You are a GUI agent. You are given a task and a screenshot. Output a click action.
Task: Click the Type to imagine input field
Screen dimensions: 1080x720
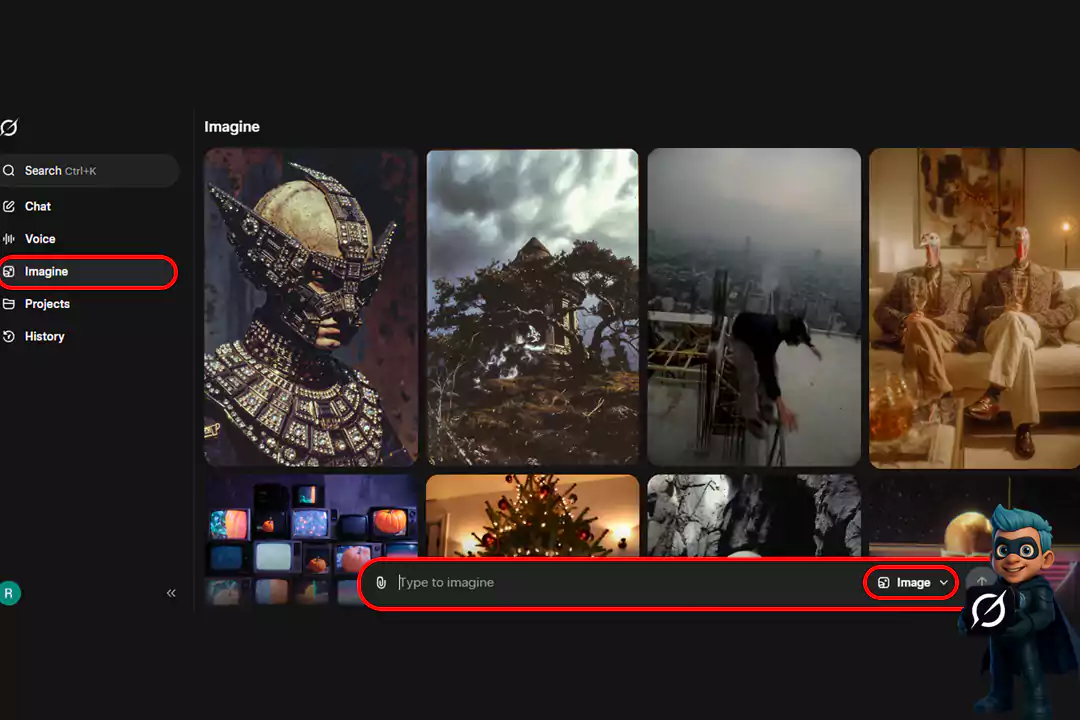coord(620,583)
